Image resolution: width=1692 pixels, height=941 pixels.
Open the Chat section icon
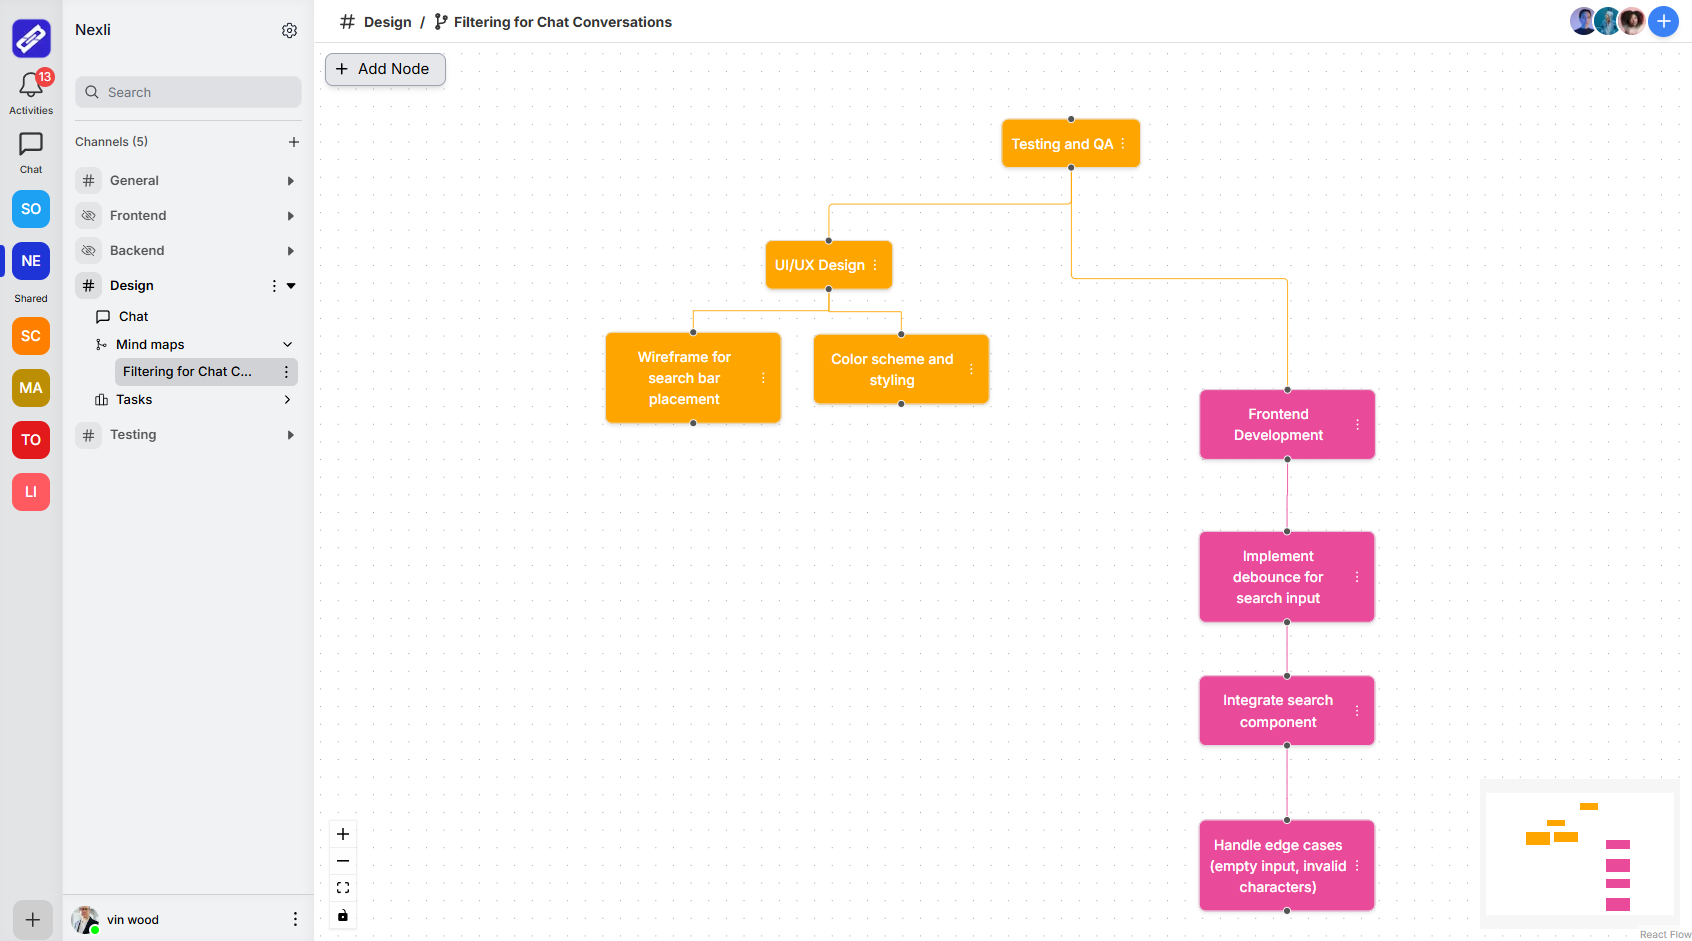pos(31,144)
